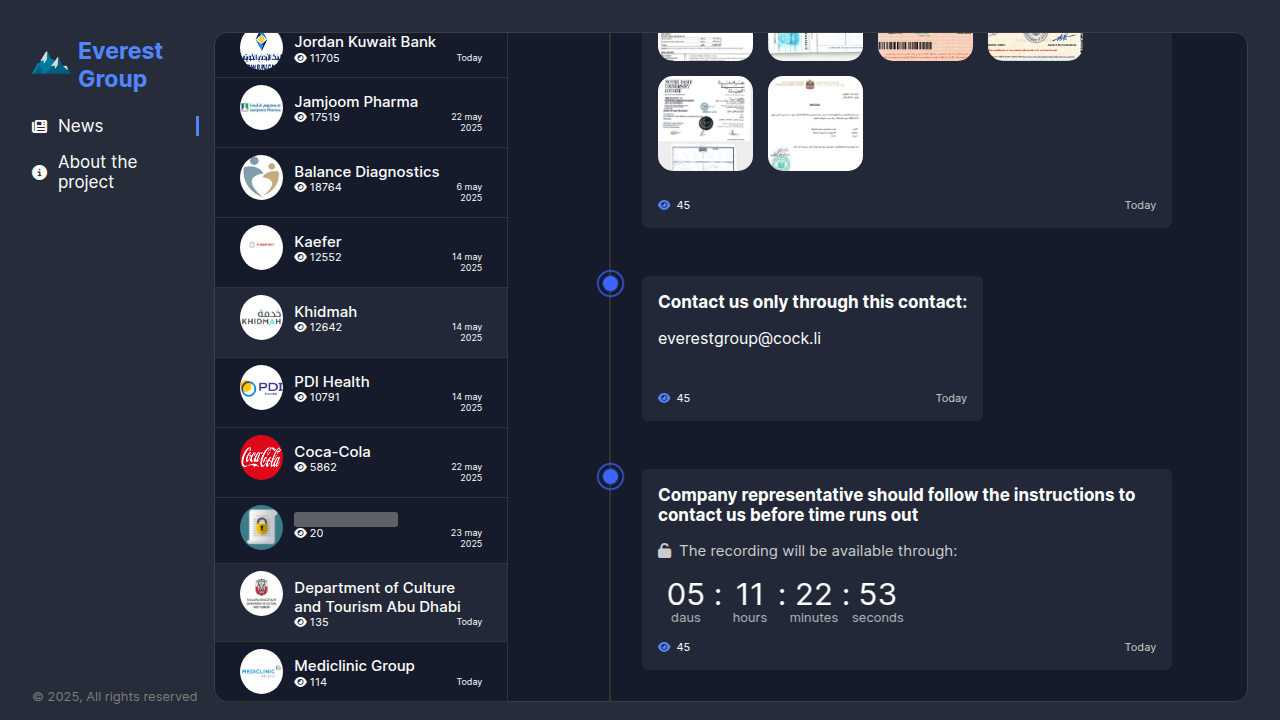Click the Abu Dhabi tourism department logo
Viewport: 1280px width, 720px height.
261,594
